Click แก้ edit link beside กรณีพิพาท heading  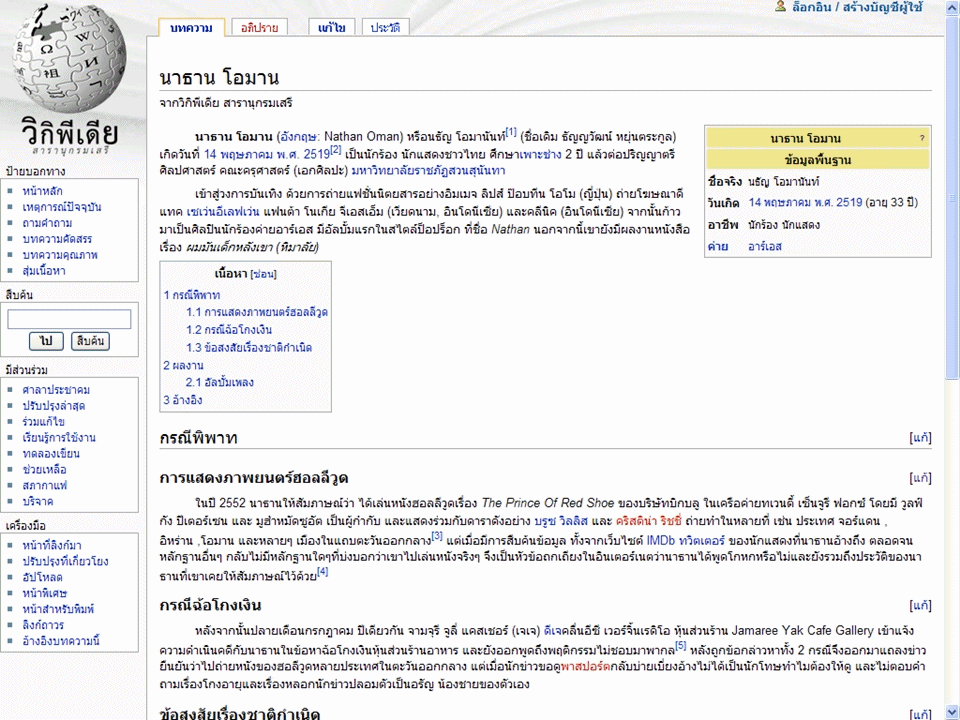[x=920, y=438]
